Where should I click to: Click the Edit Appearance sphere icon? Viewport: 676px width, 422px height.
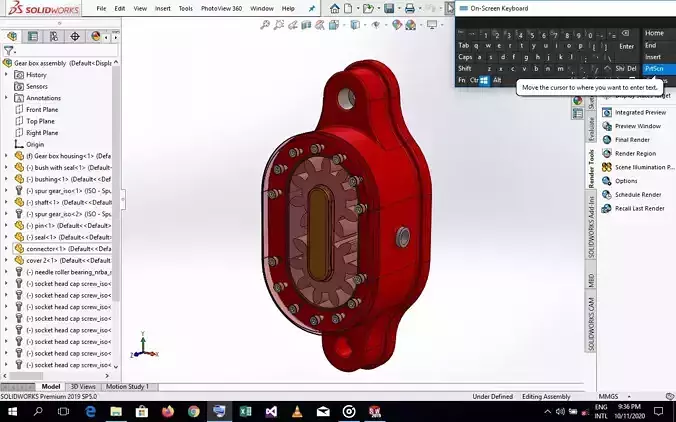[397, 25]
